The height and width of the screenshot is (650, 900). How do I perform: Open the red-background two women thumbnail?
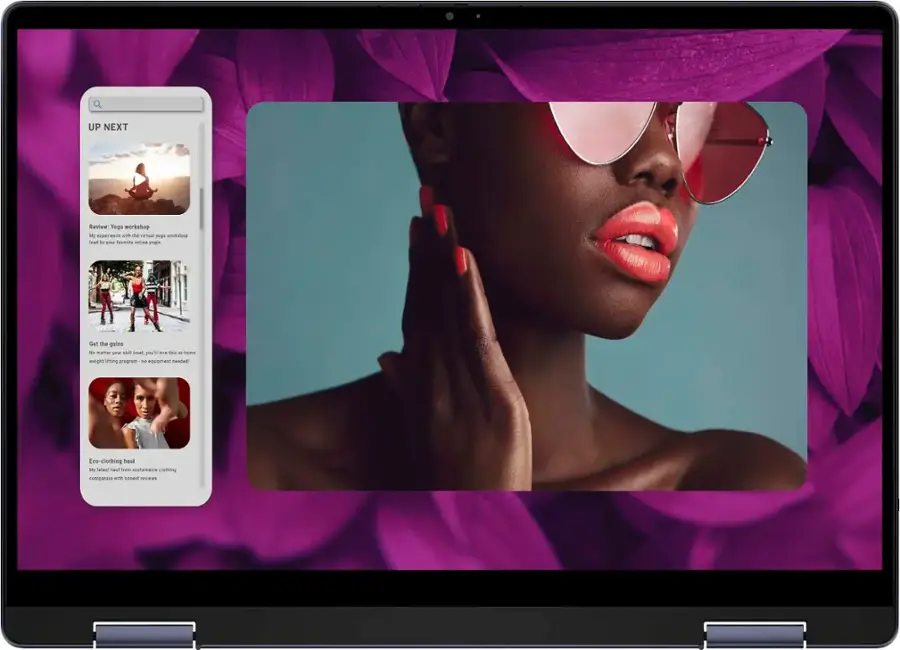(x=139, y=413)
